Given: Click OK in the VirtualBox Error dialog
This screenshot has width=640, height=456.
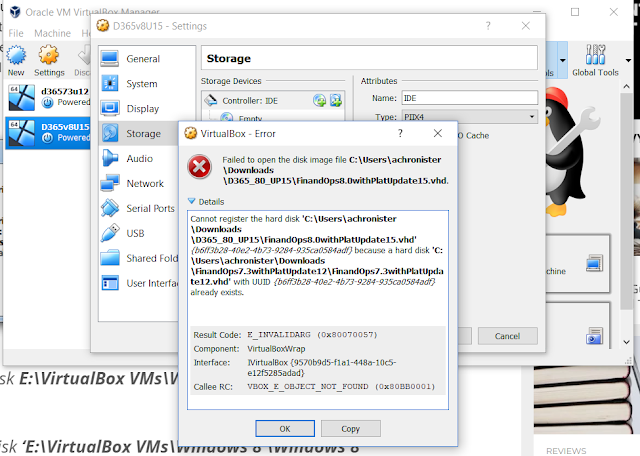Looking at the screenshot, I should pyautogui.click(x=285, y=428).
